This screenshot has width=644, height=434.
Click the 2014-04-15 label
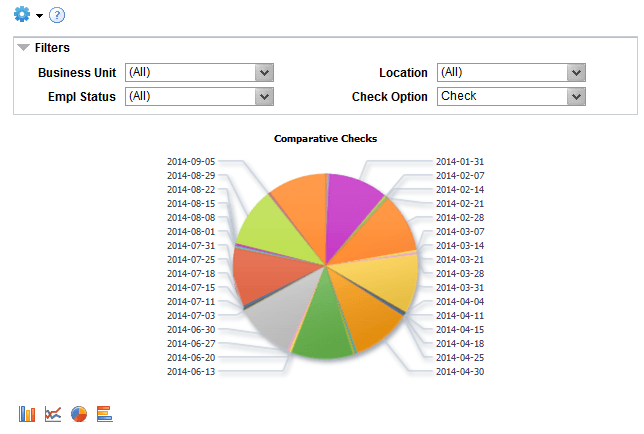pos(460,329)
